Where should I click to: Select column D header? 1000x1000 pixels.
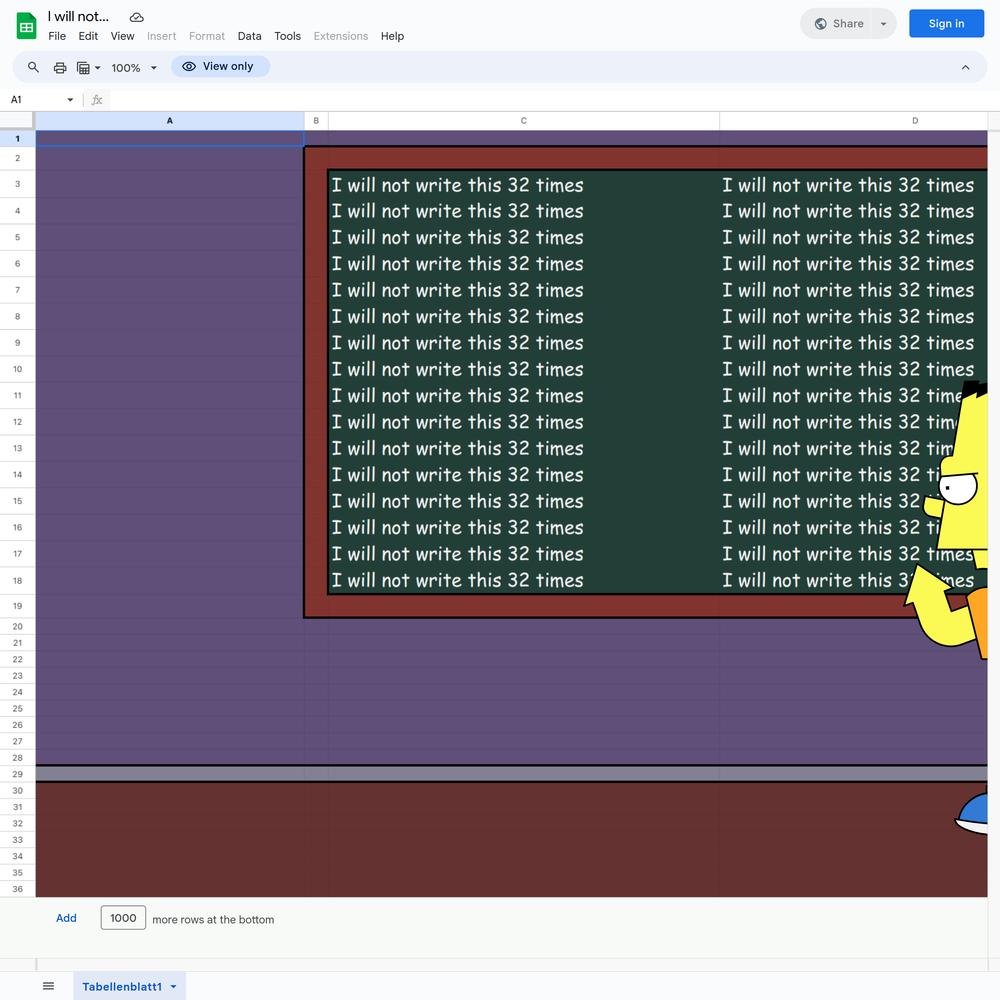[x=853, y=121]
